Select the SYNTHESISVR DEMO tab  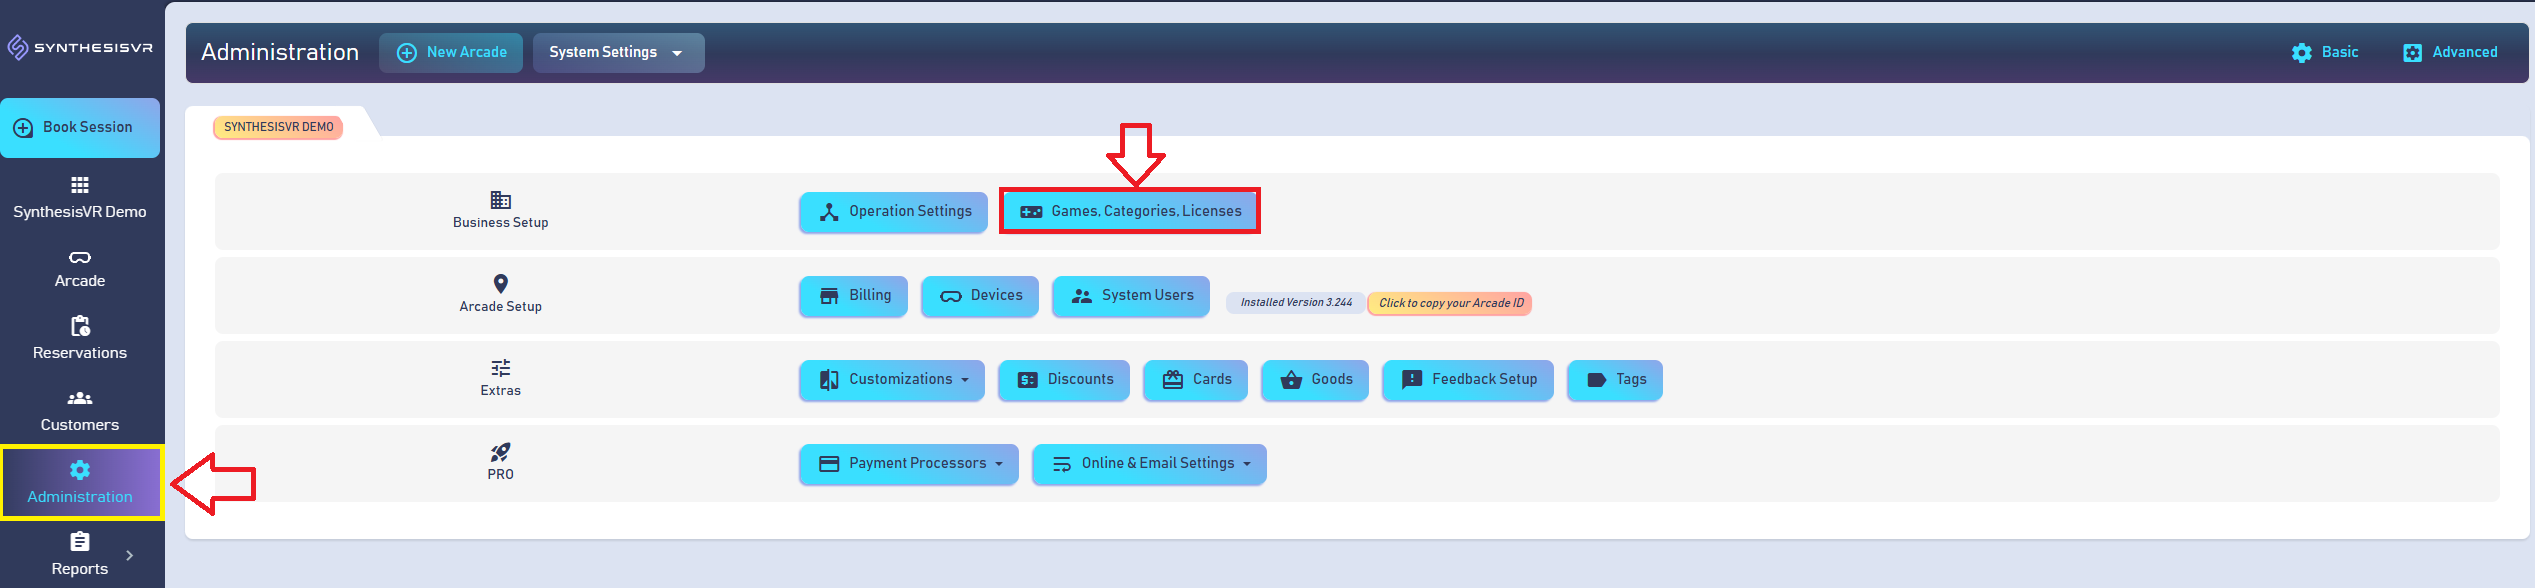click(278, 127)
